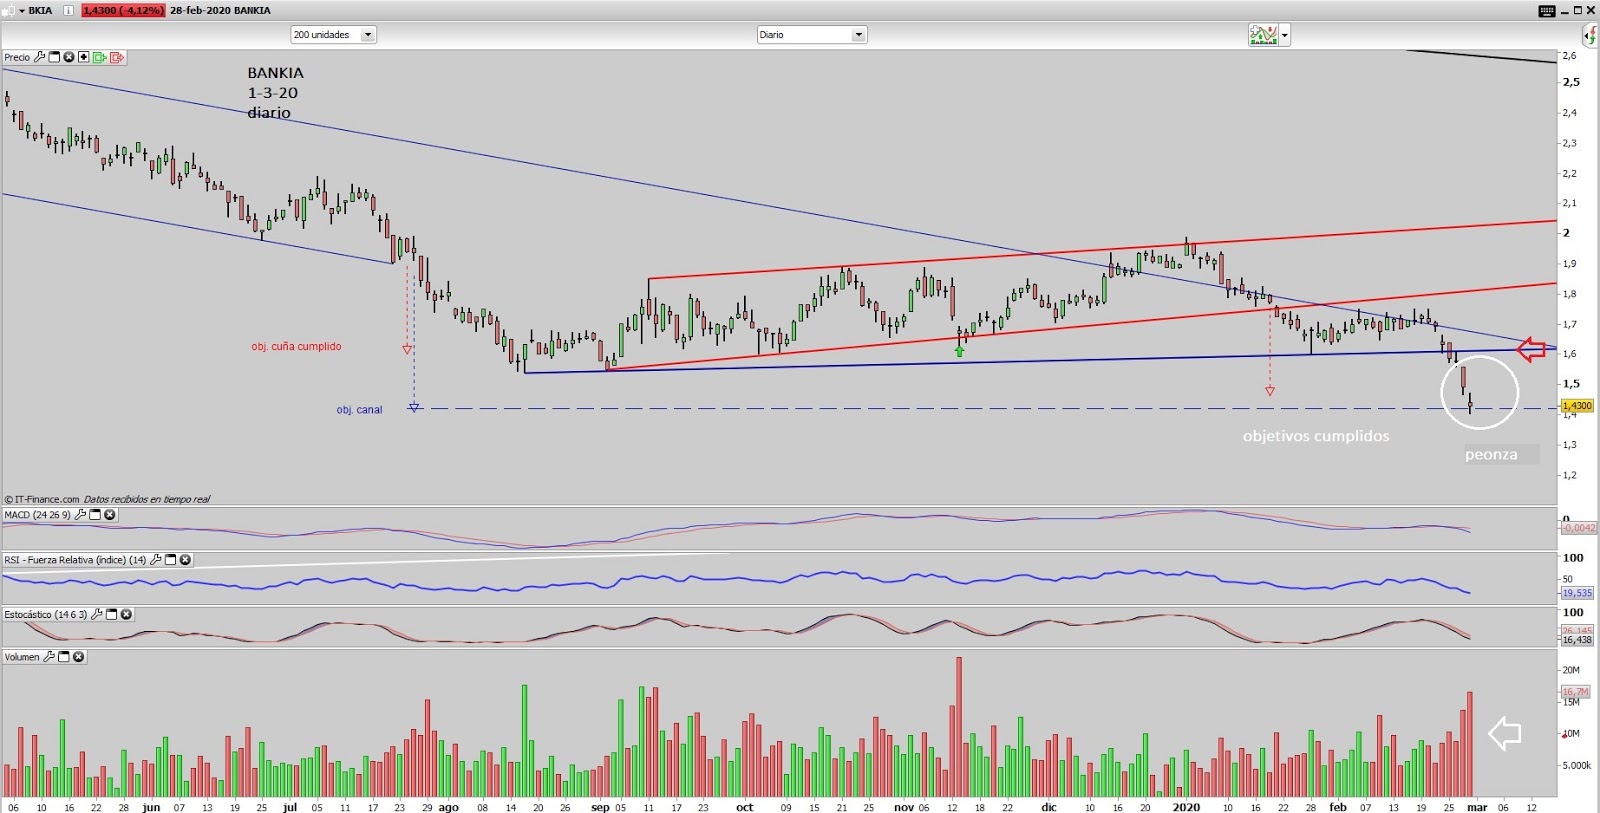Screen dimensions: 1600x813
Task: Click the '2020' date axis label
Action: point(1186,807)
